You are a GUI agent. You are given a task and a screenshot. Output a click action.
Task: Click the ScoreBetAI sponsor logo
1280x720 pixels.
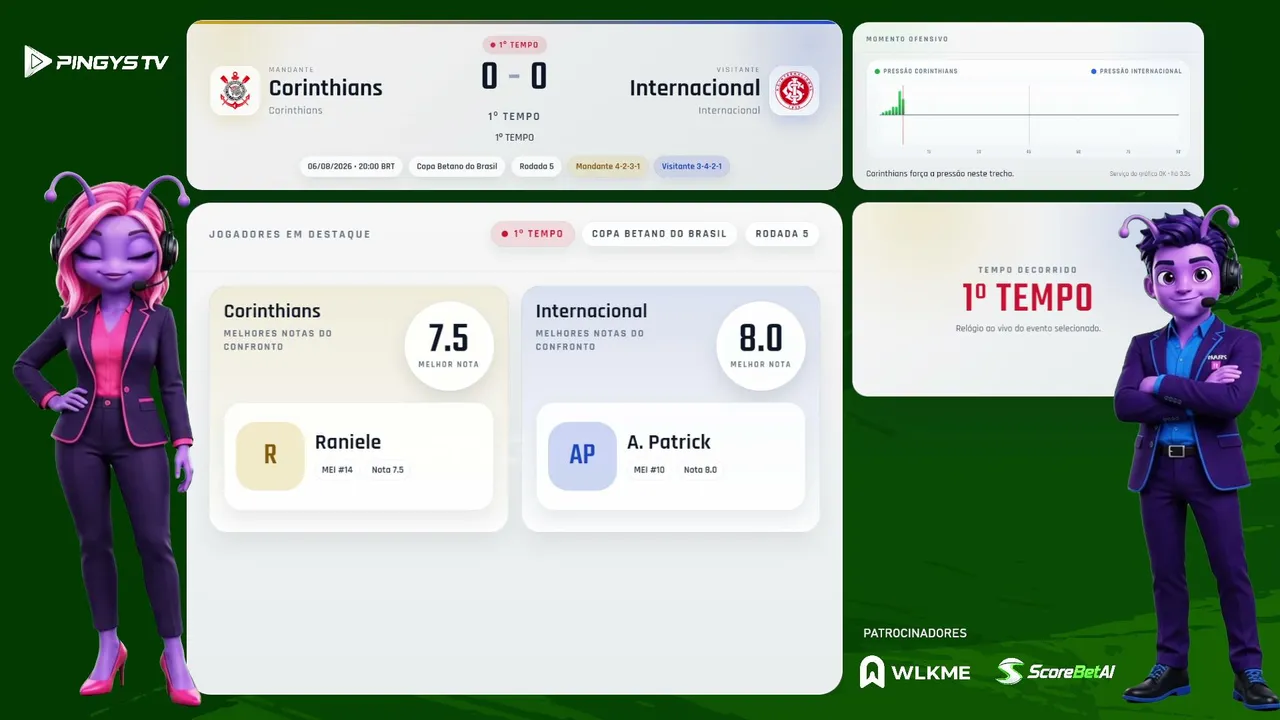tap(1055, 672)
